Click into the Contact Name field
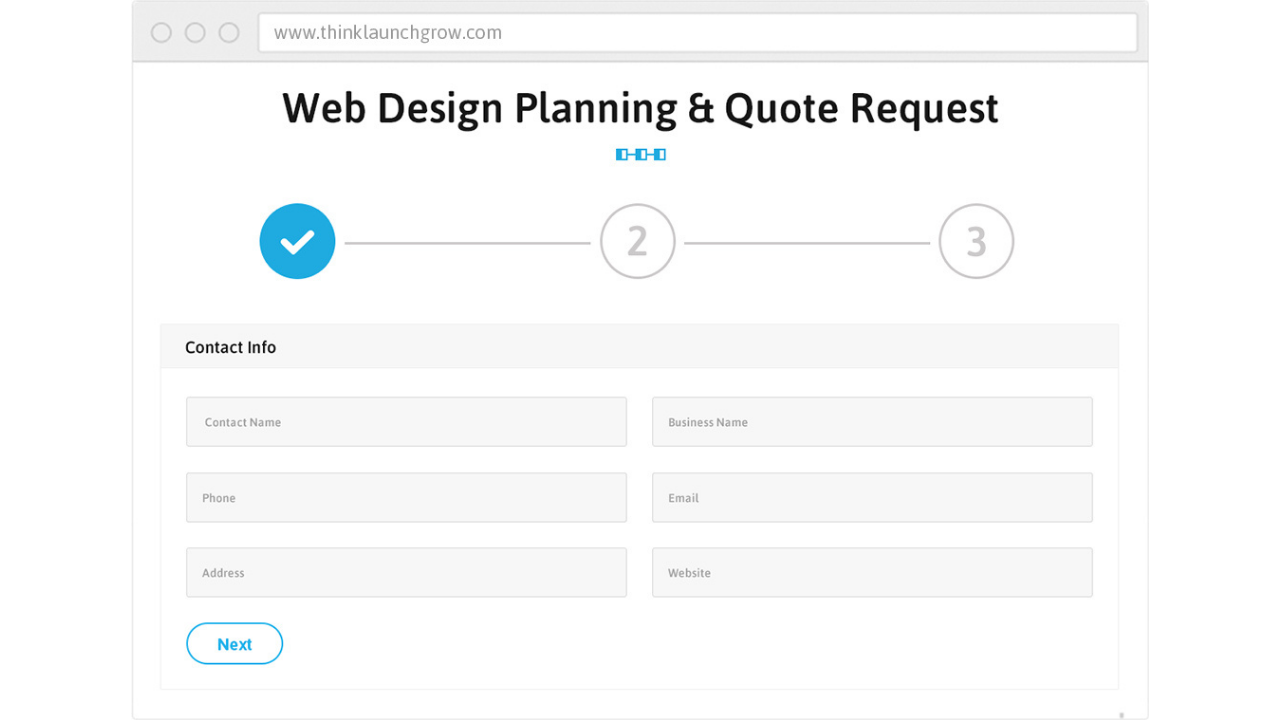Image resolution: width=1280 pixels, height=720 pixels. click(406, 422)
